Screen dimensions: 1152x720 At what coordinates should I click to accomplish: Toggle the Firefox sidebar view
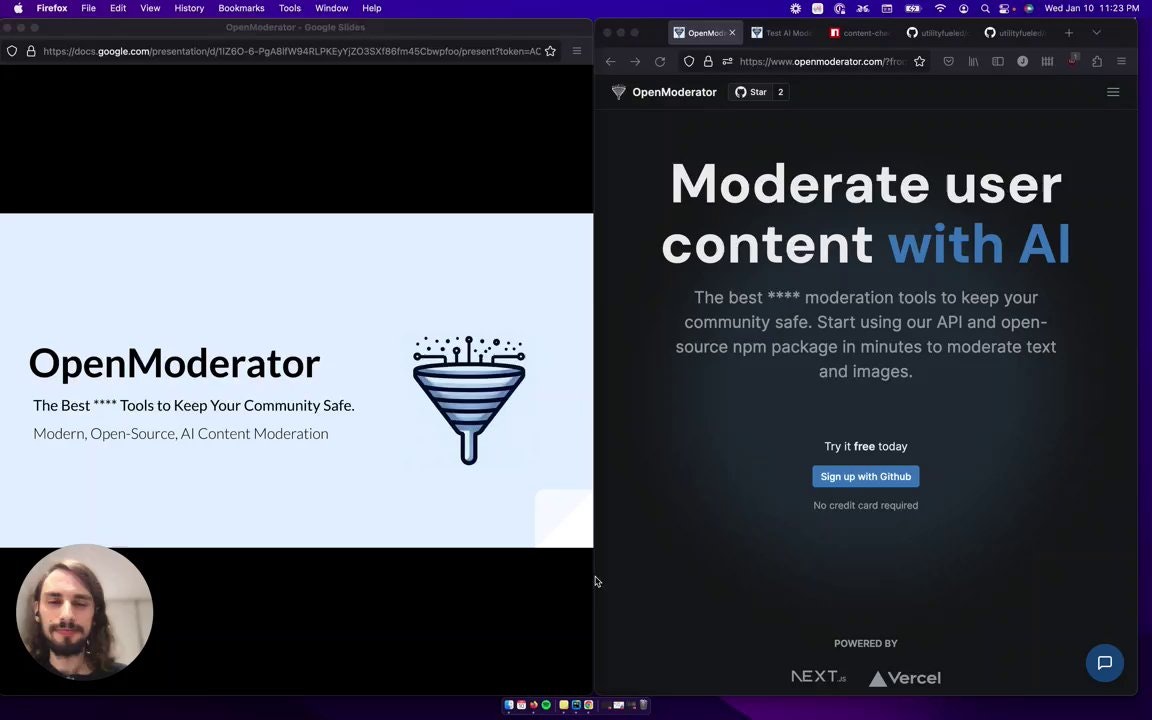tap(998, 61)
